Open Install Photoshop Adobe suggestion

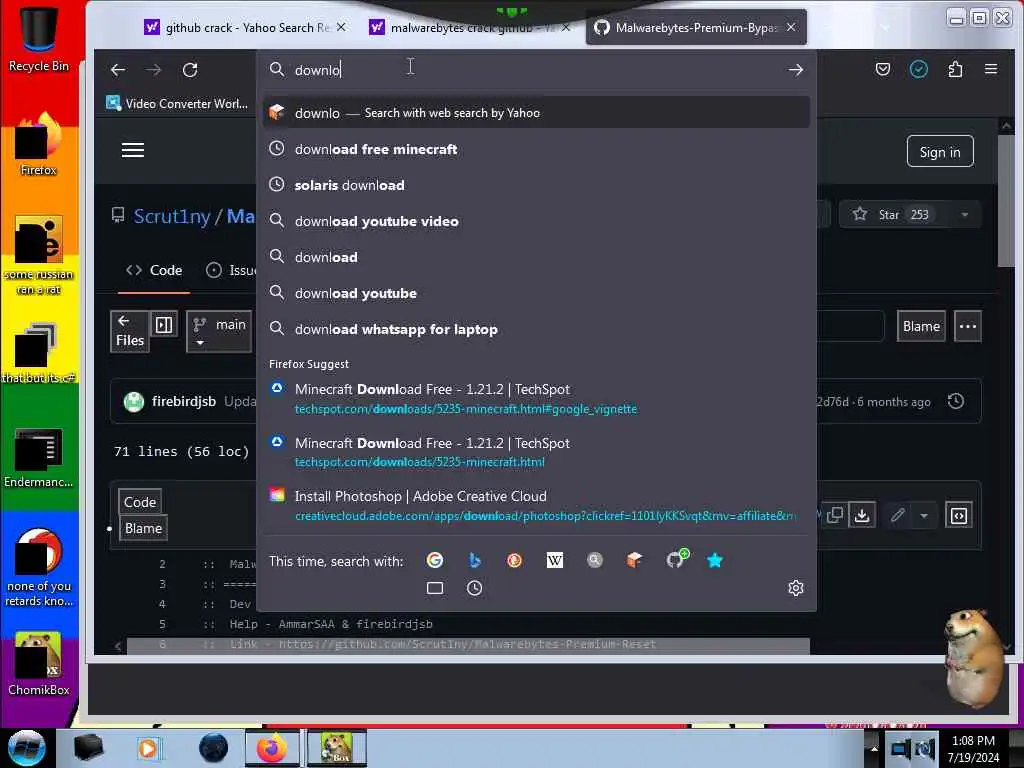[x=536, y=505]
